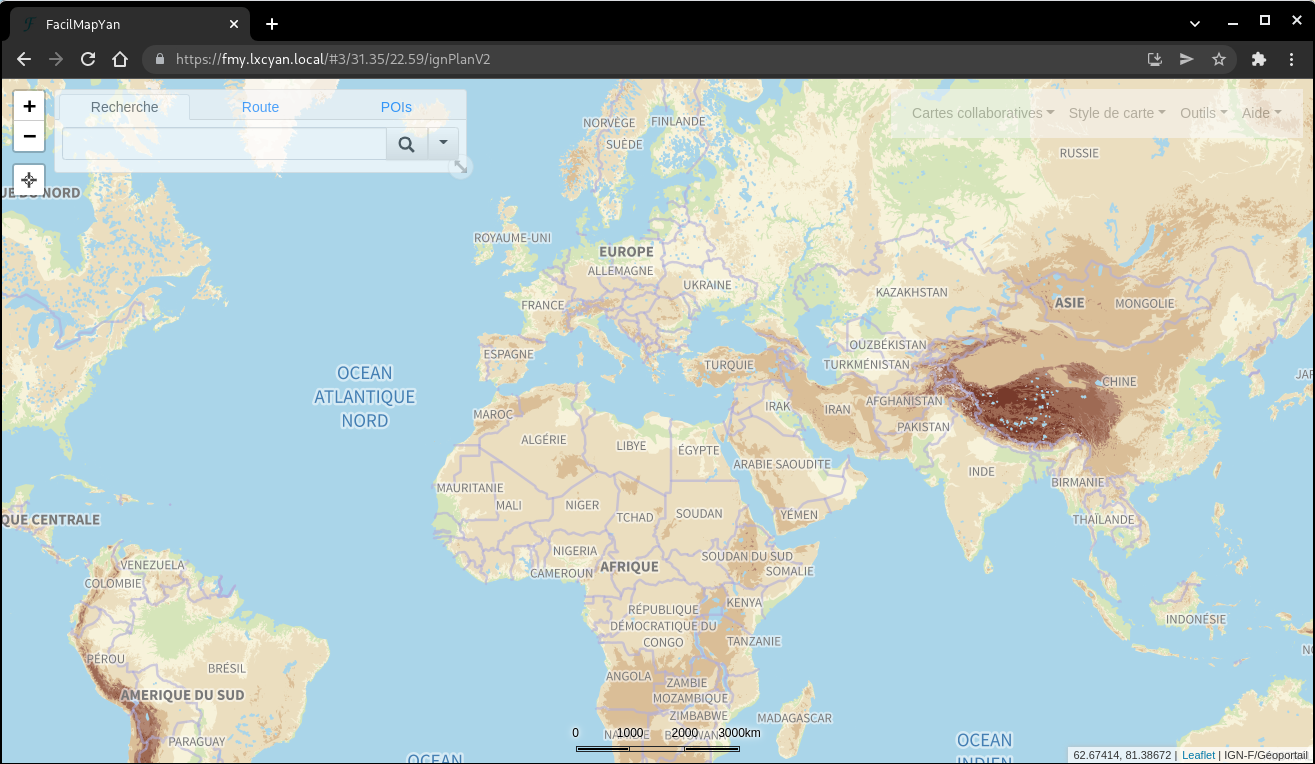Open browser extensions puzzle icon
Screen dimensions: 1315x764
1258,59
